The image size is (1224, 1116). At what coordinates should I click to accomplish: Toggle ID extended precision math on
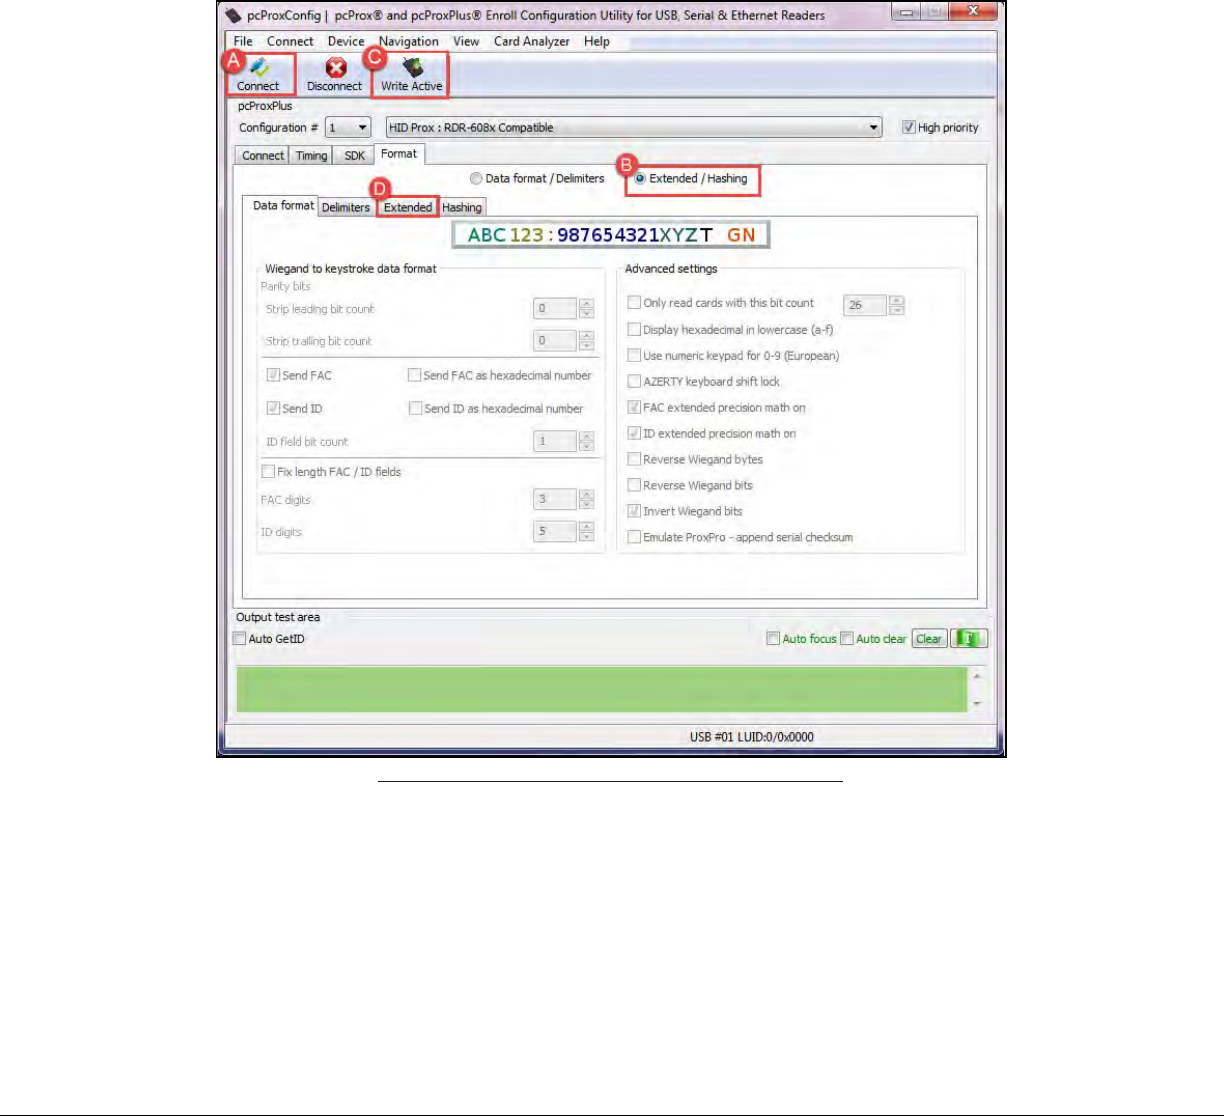coord(634,434)
